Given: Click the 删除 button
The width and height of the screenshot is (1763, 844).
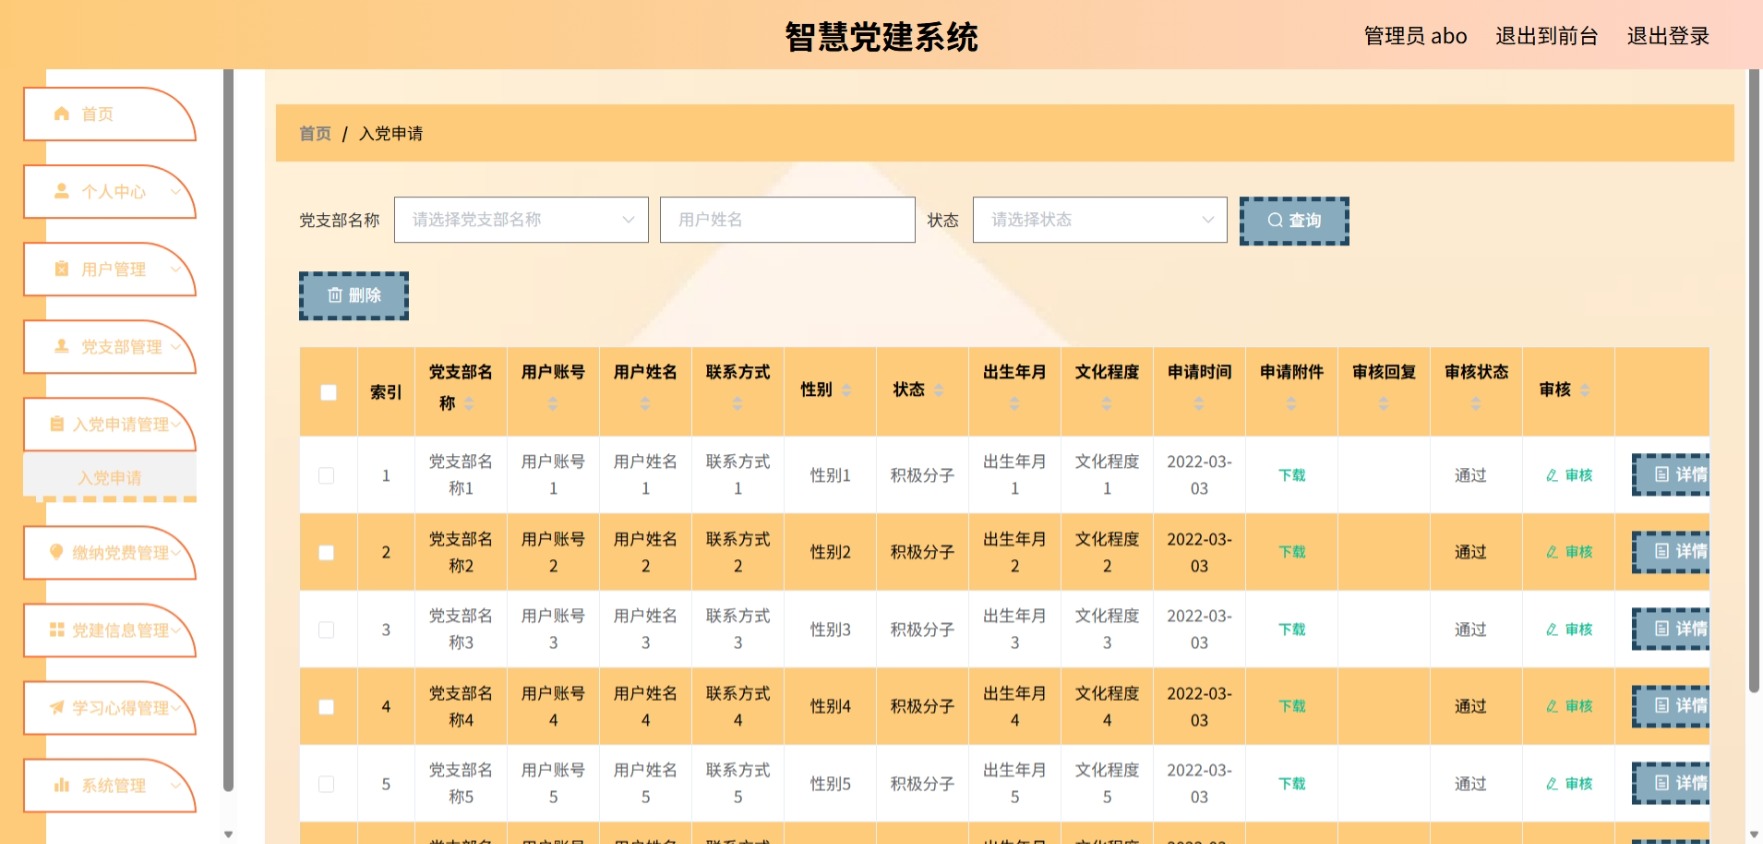Looking at the screenshot, I should (x=354, y=296).
